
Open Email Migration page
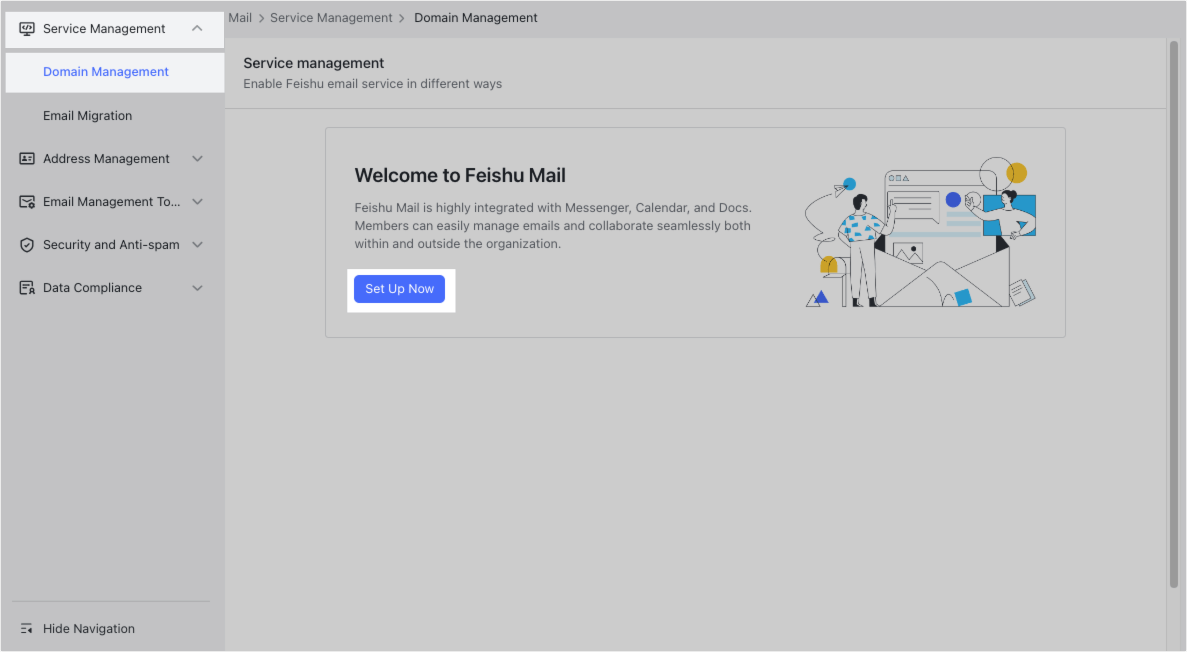pyautogui.click(x=87, y=116)
